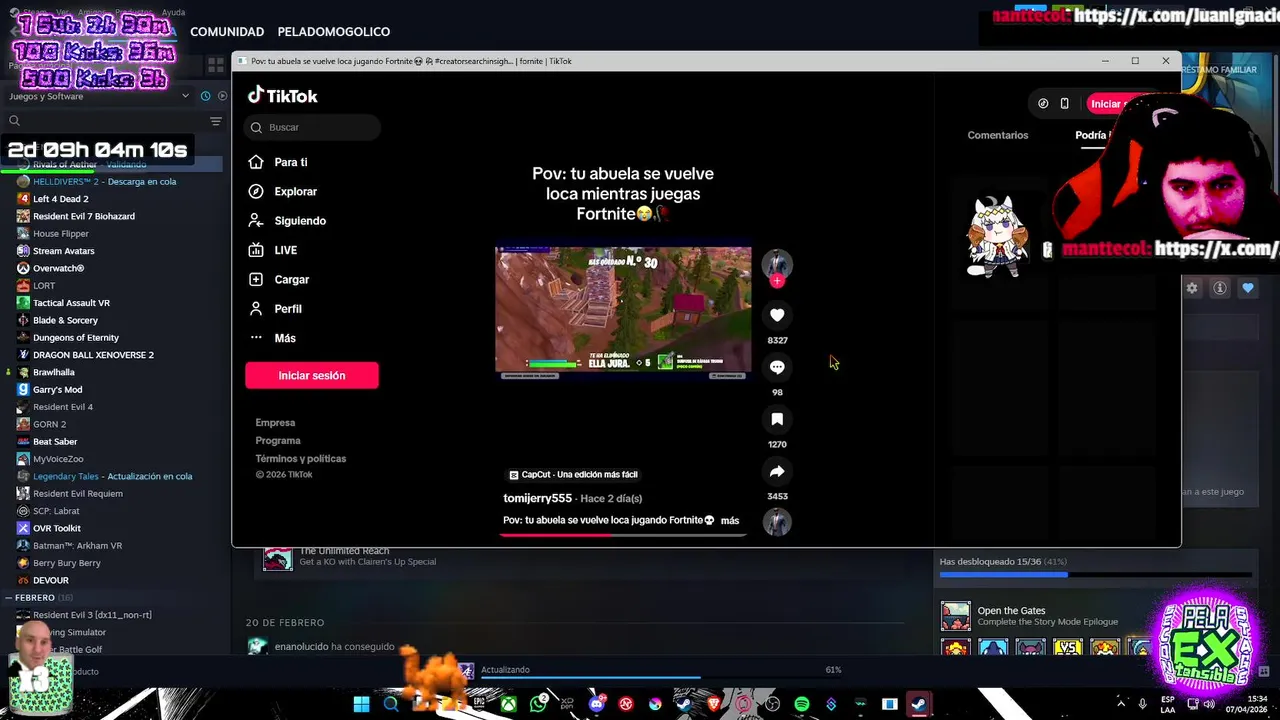This screenshot has width=1280, height=720.
Task: Expand Juegos y Software dropdown in Steam
Action: coord(98,96)
